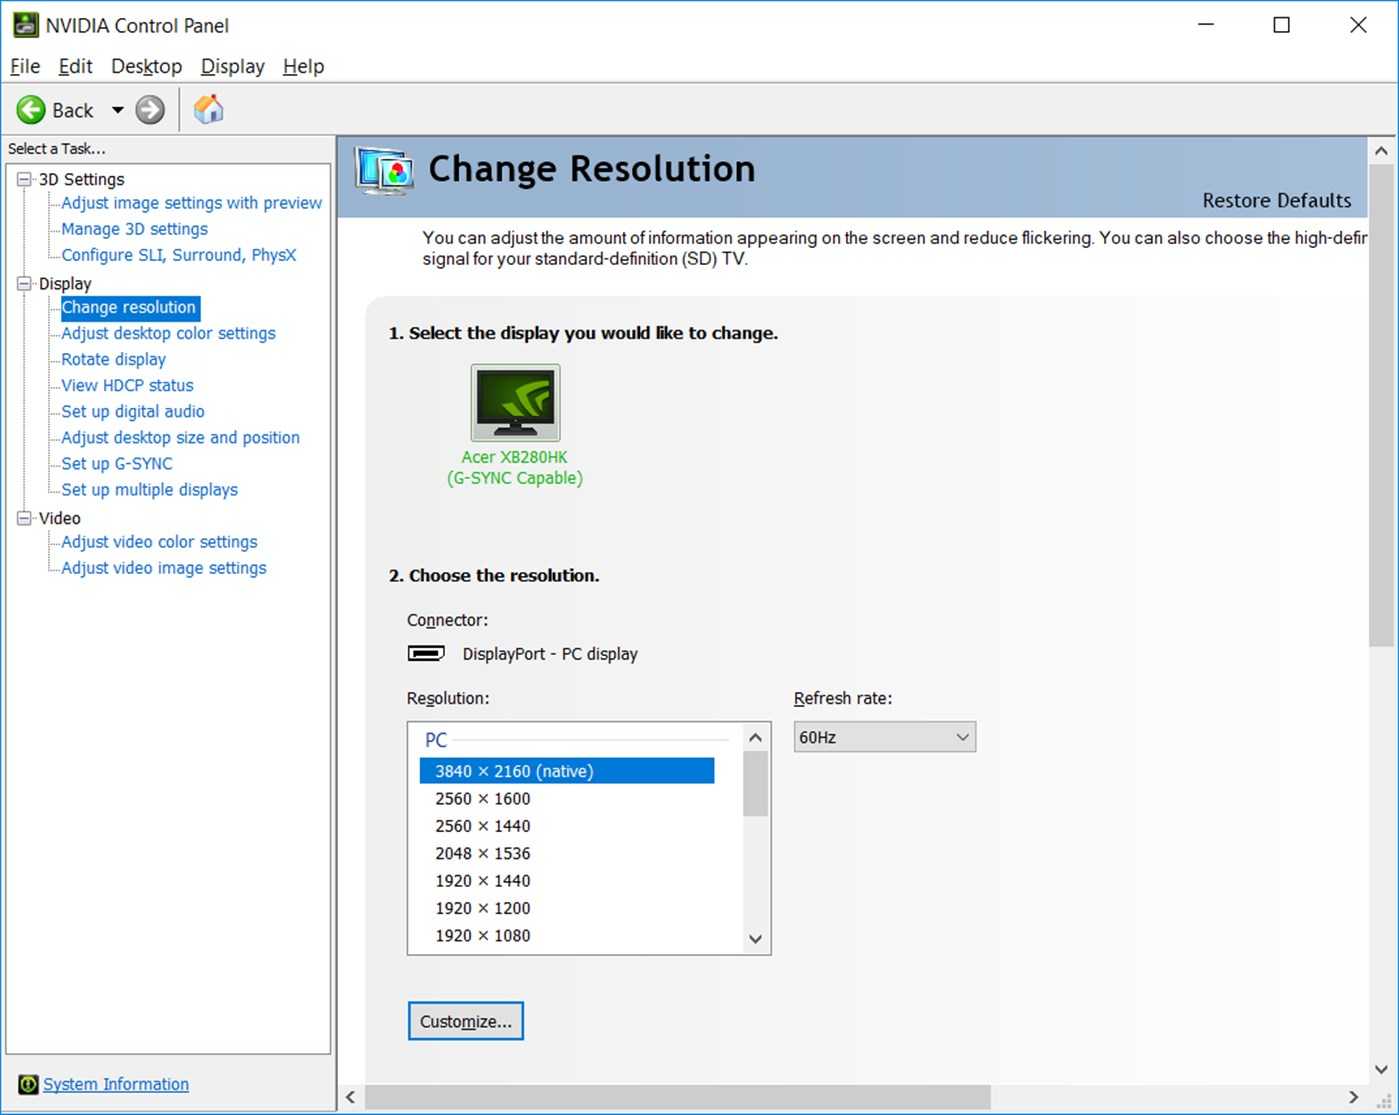Open the NVIDIA home page icon

click(x=208, y=109)
